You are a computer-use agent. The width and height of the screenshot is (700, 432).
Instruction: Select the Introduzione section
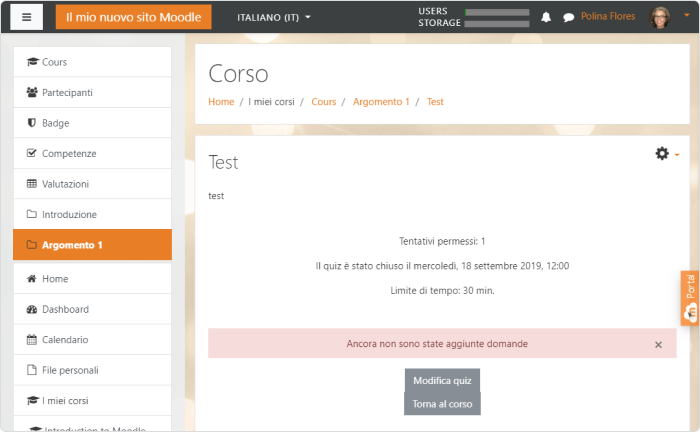92,214
